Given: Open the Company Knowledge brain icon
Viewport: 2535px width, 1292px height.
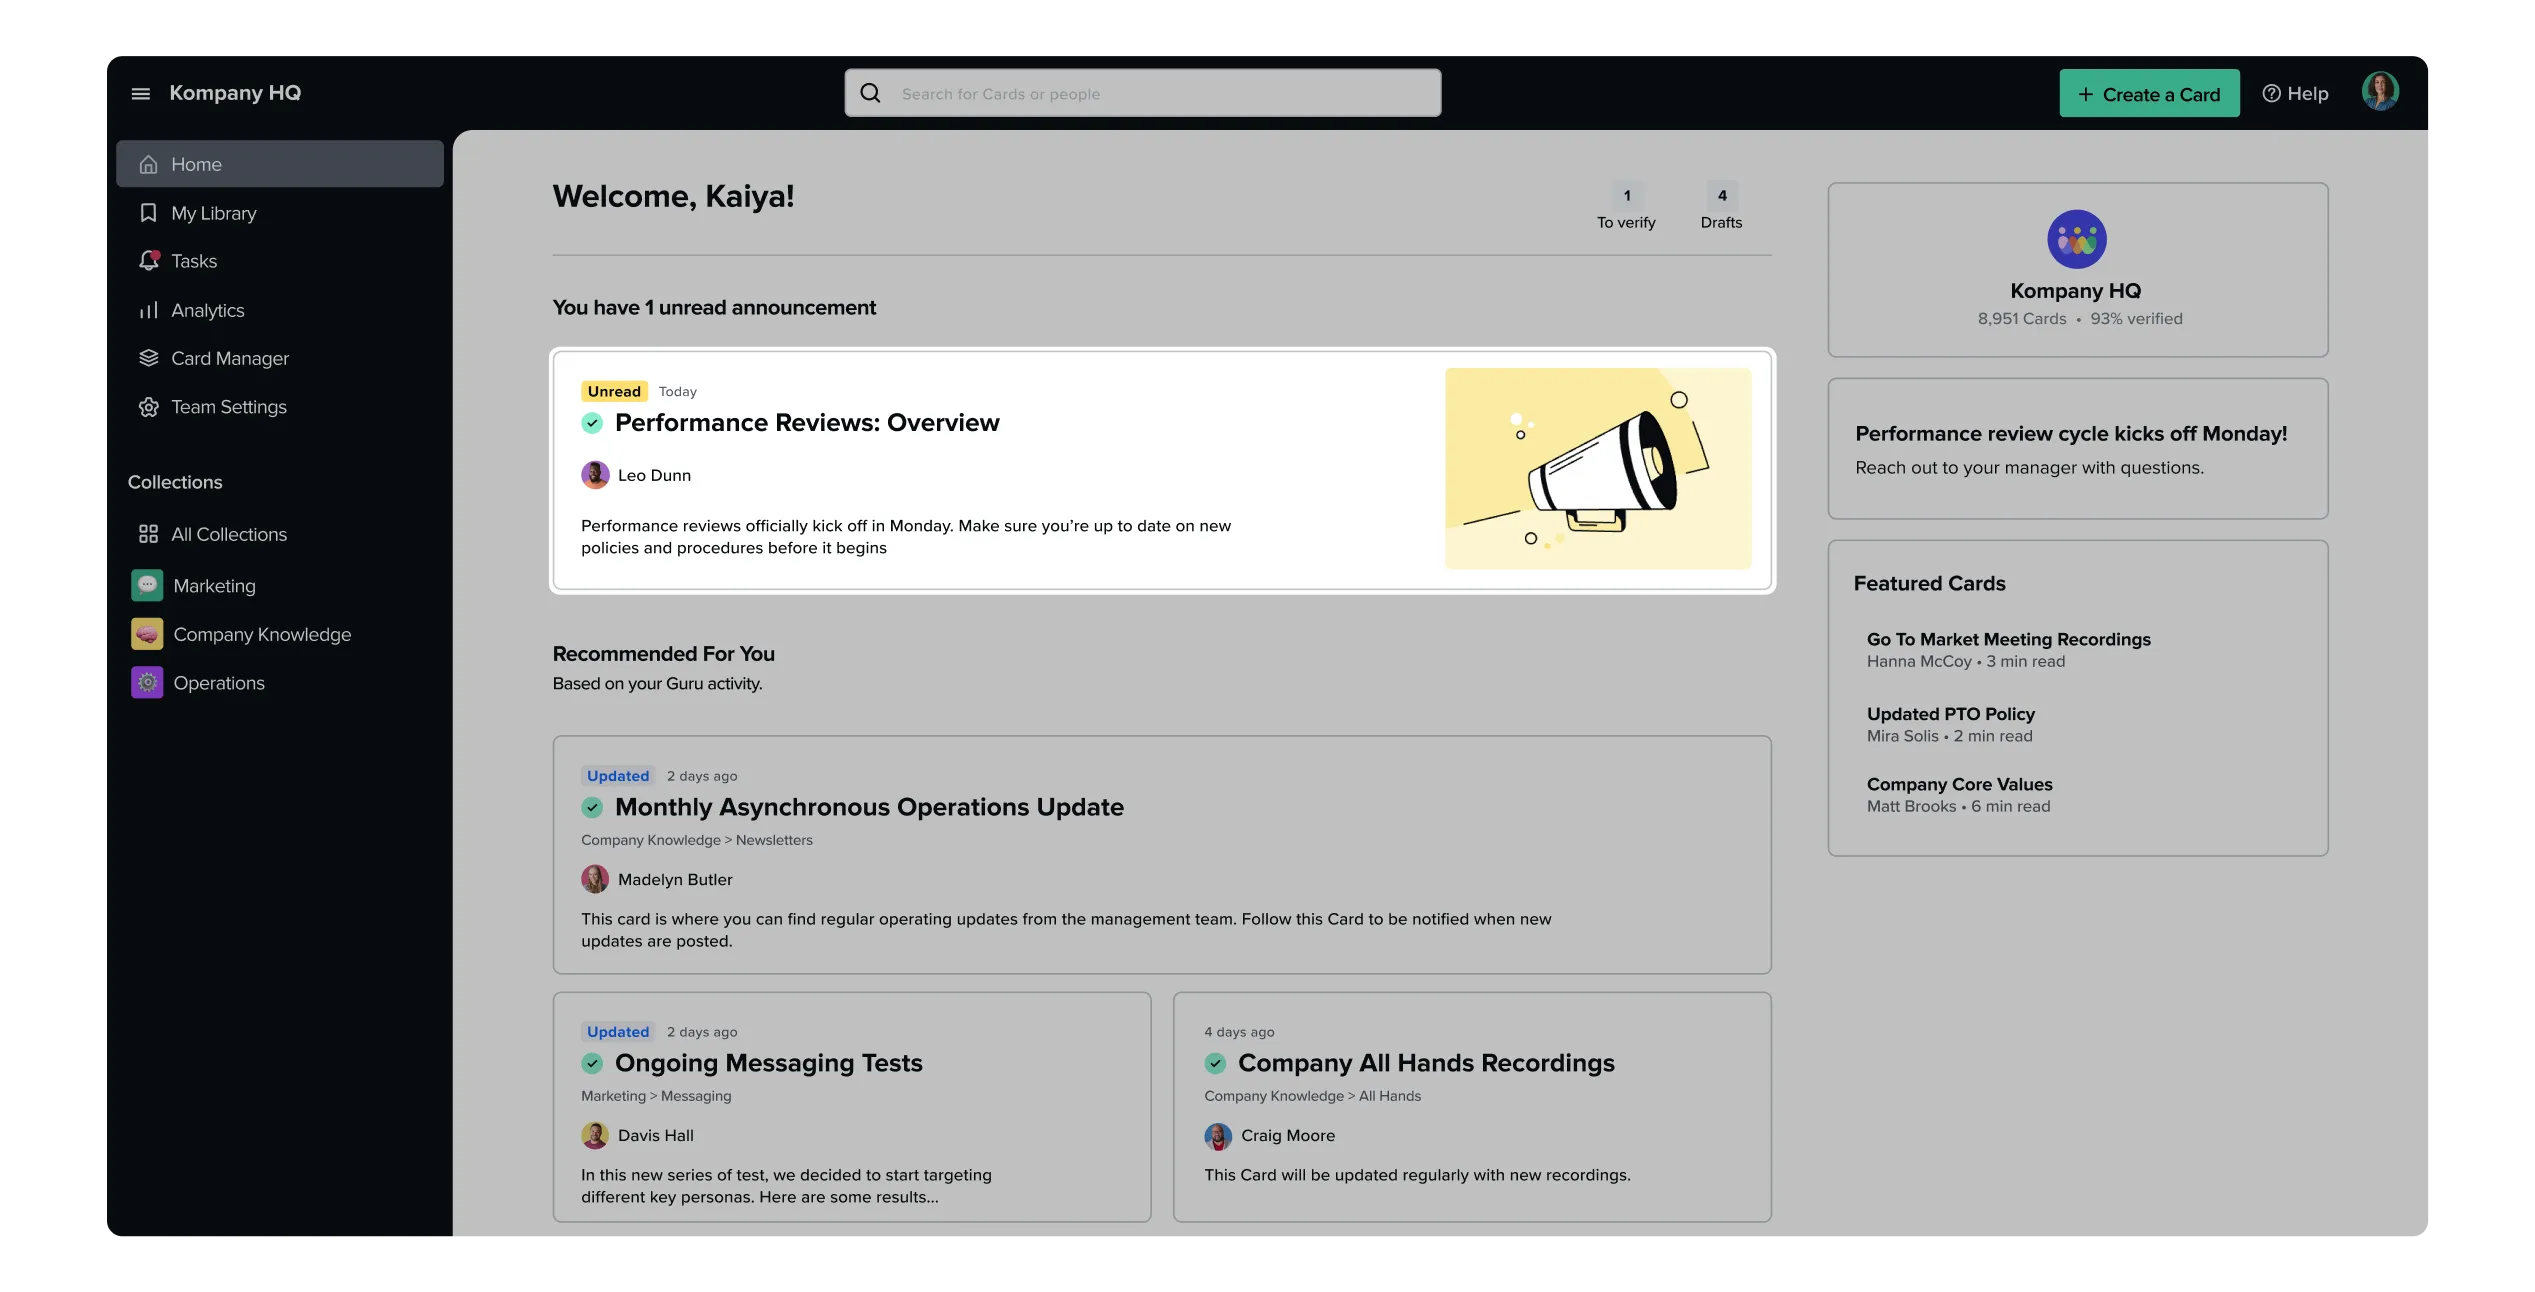Looking at the screenshot, I should pyautogui.click(x=146, y=634).
